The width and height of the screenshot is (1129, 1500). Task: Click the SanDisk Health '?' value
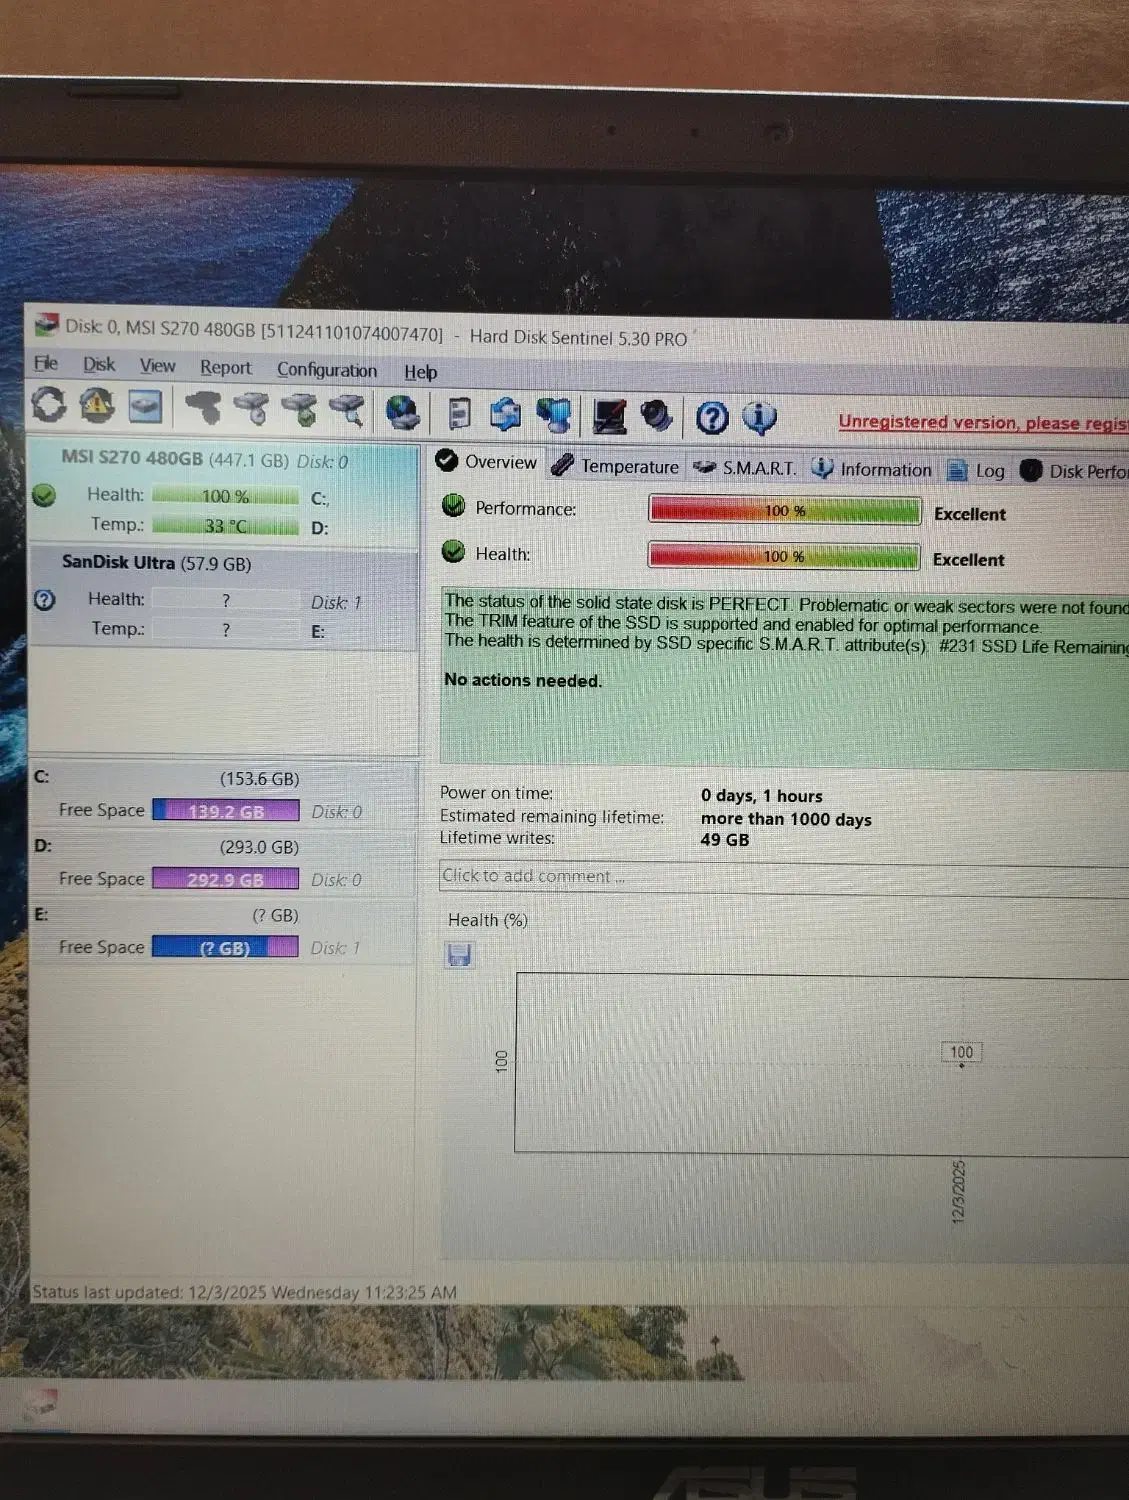click(226, 600)
